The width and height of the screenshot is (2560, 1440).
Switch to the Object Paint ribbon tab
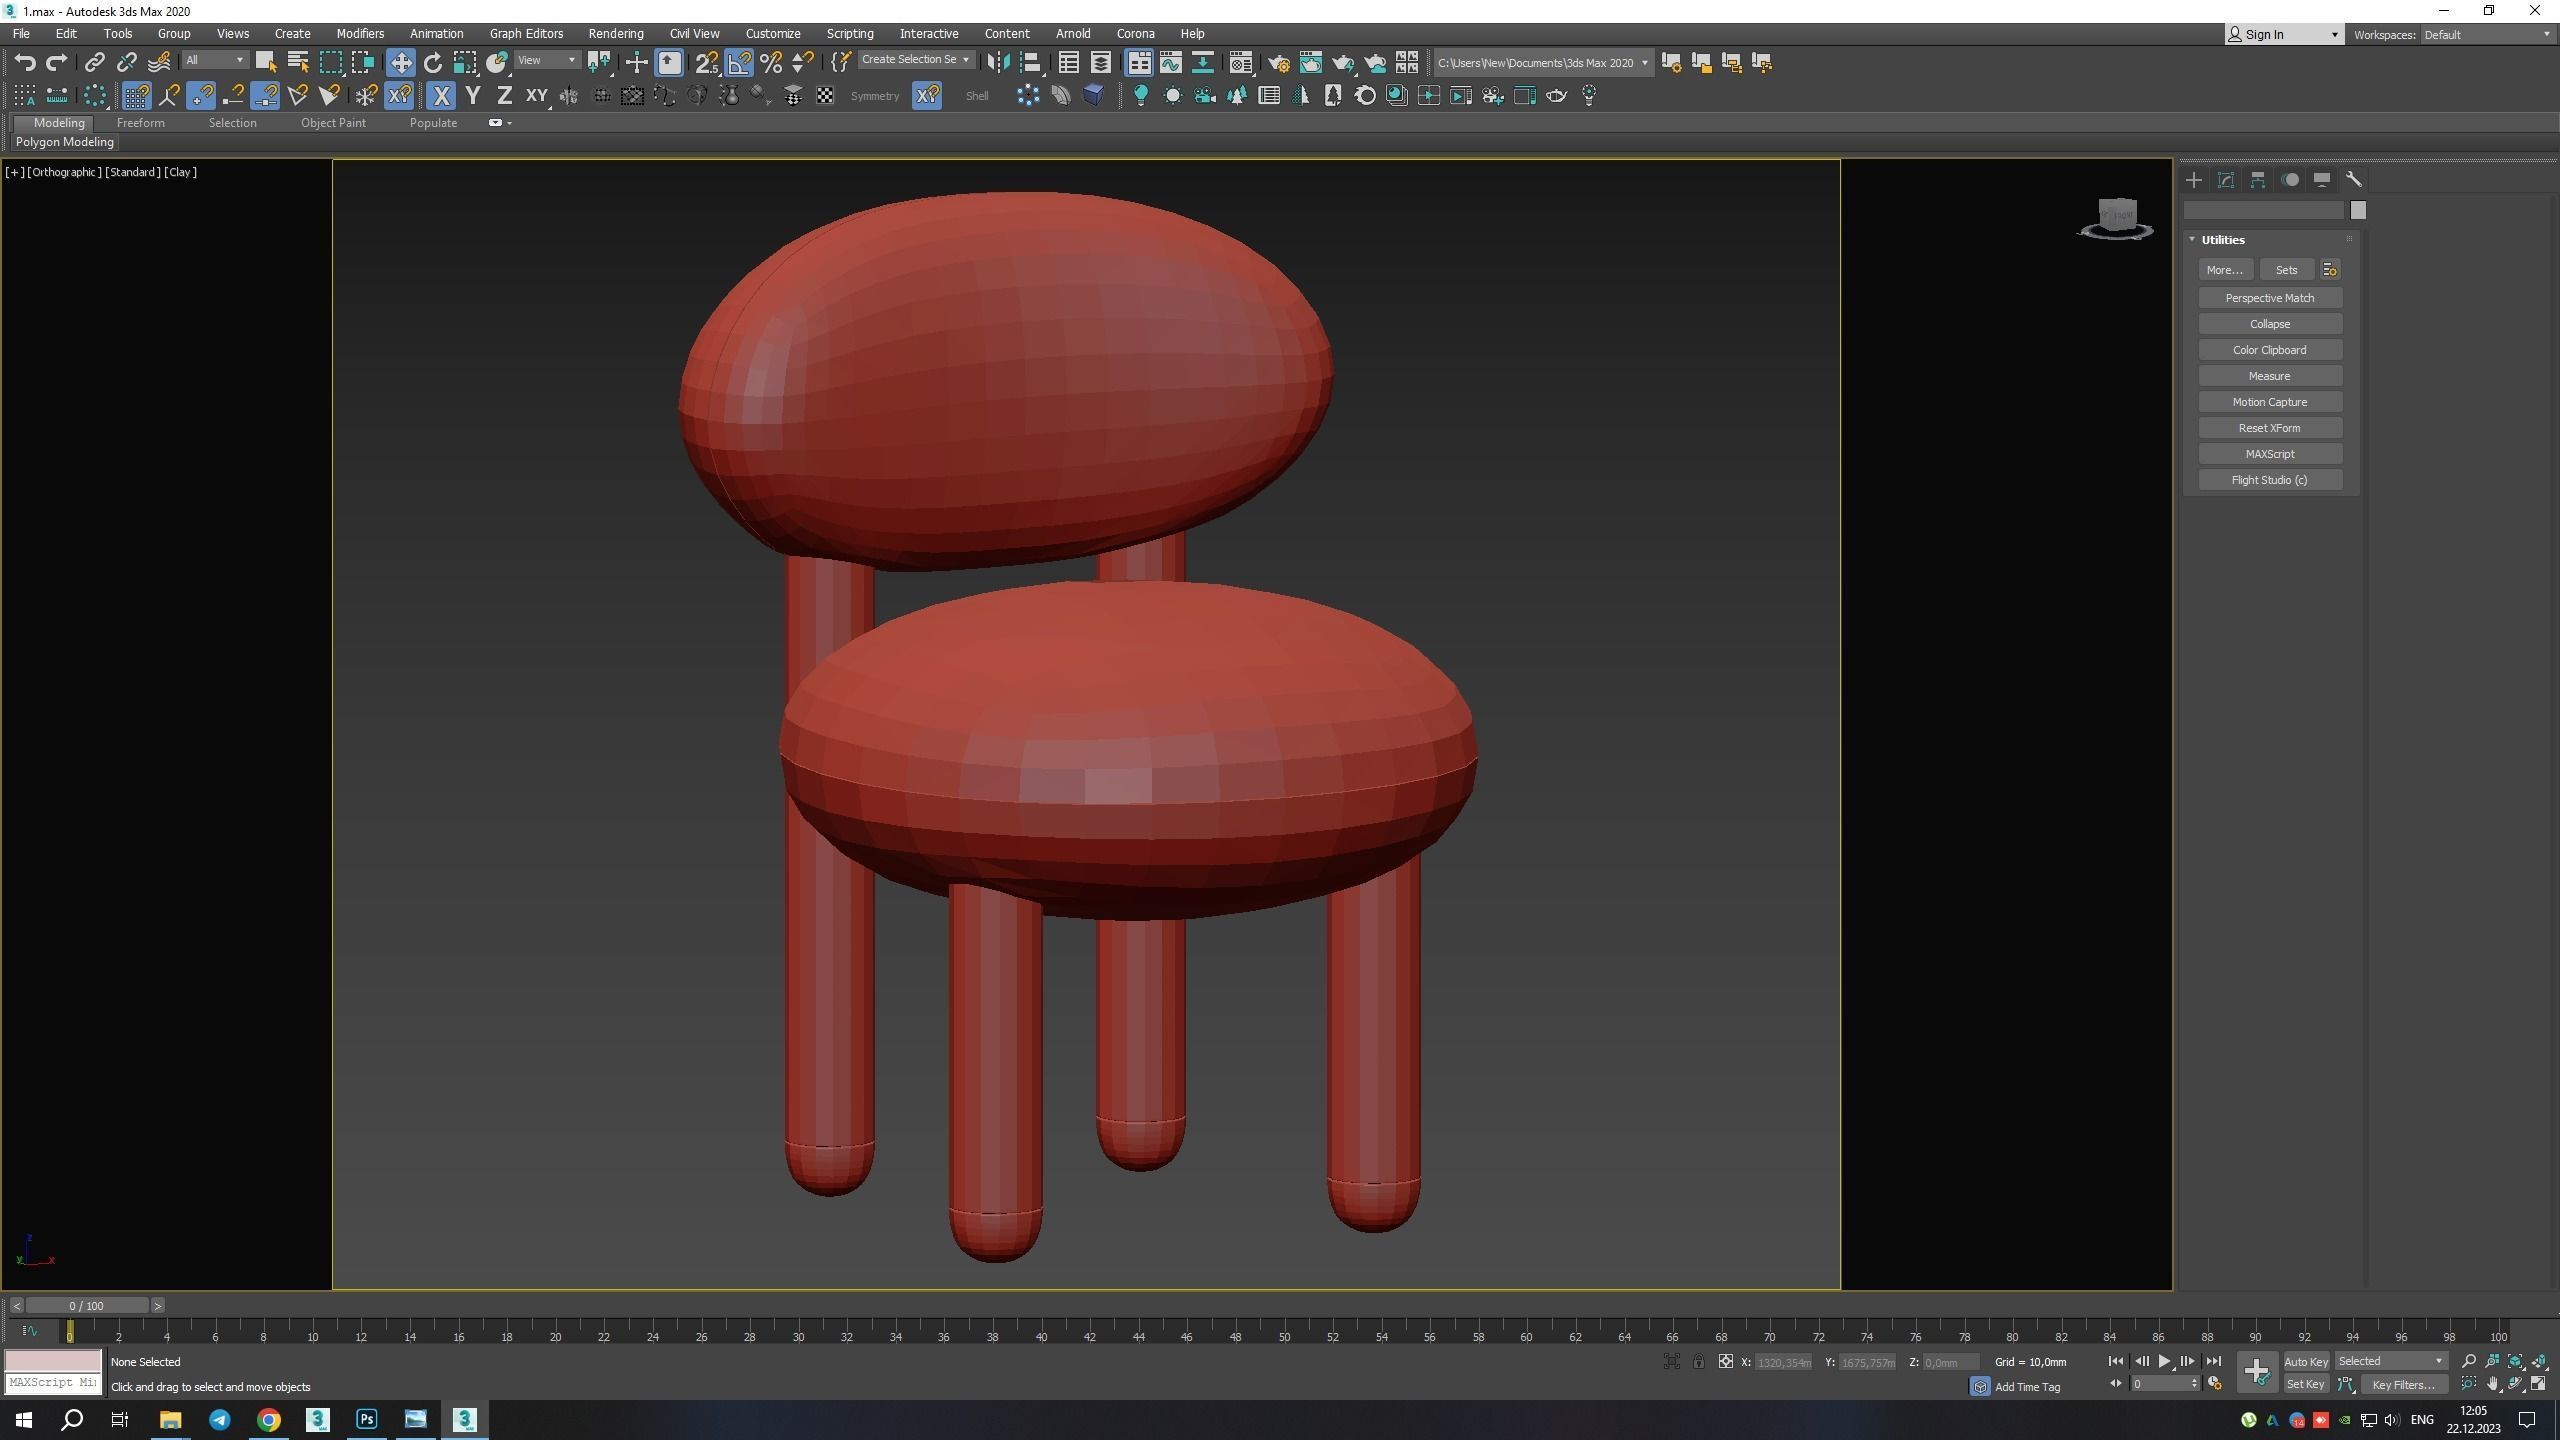coord(333,123)
